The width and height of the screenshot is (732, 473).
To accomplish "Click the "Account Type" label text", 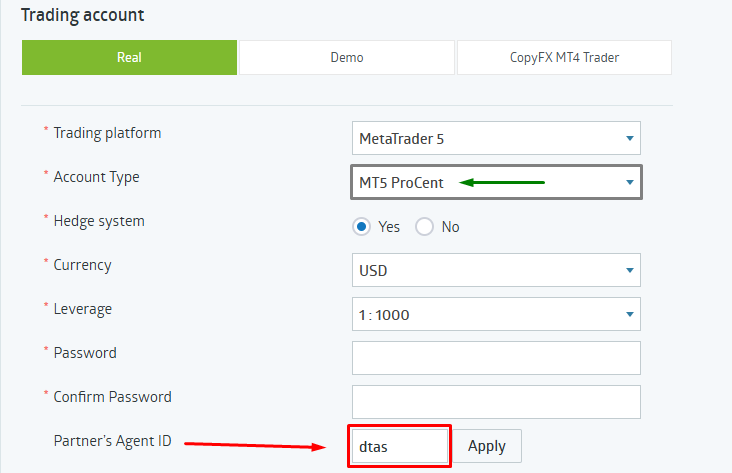I will [96, 177].
